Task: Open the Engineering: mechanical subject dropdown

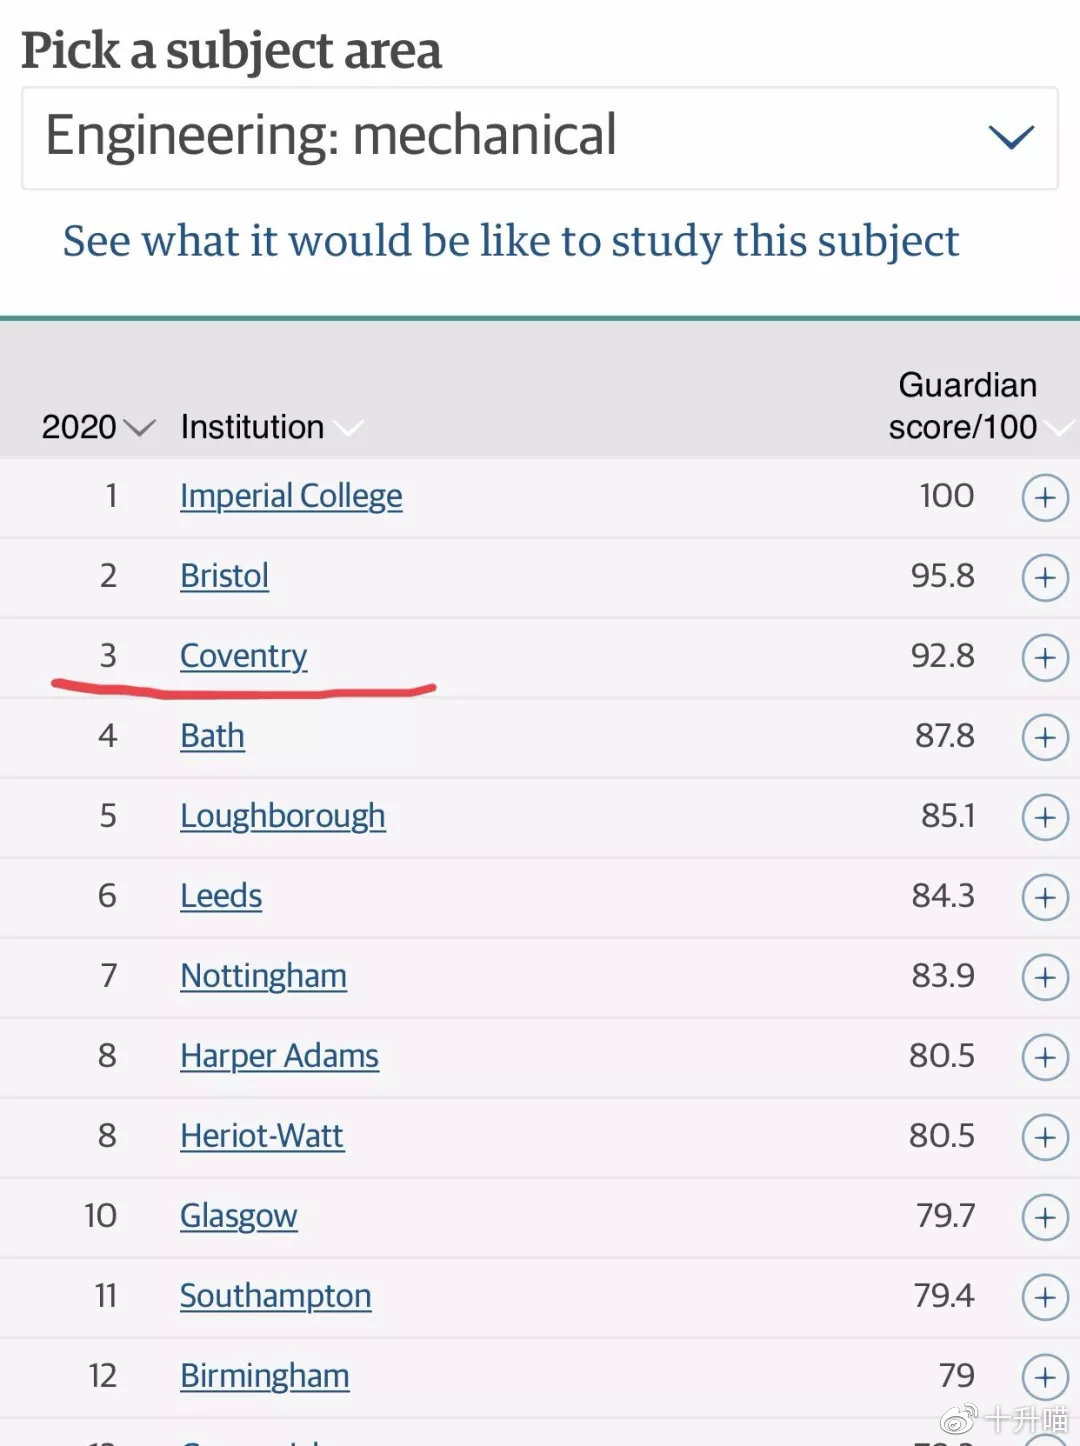Action: 540,138
